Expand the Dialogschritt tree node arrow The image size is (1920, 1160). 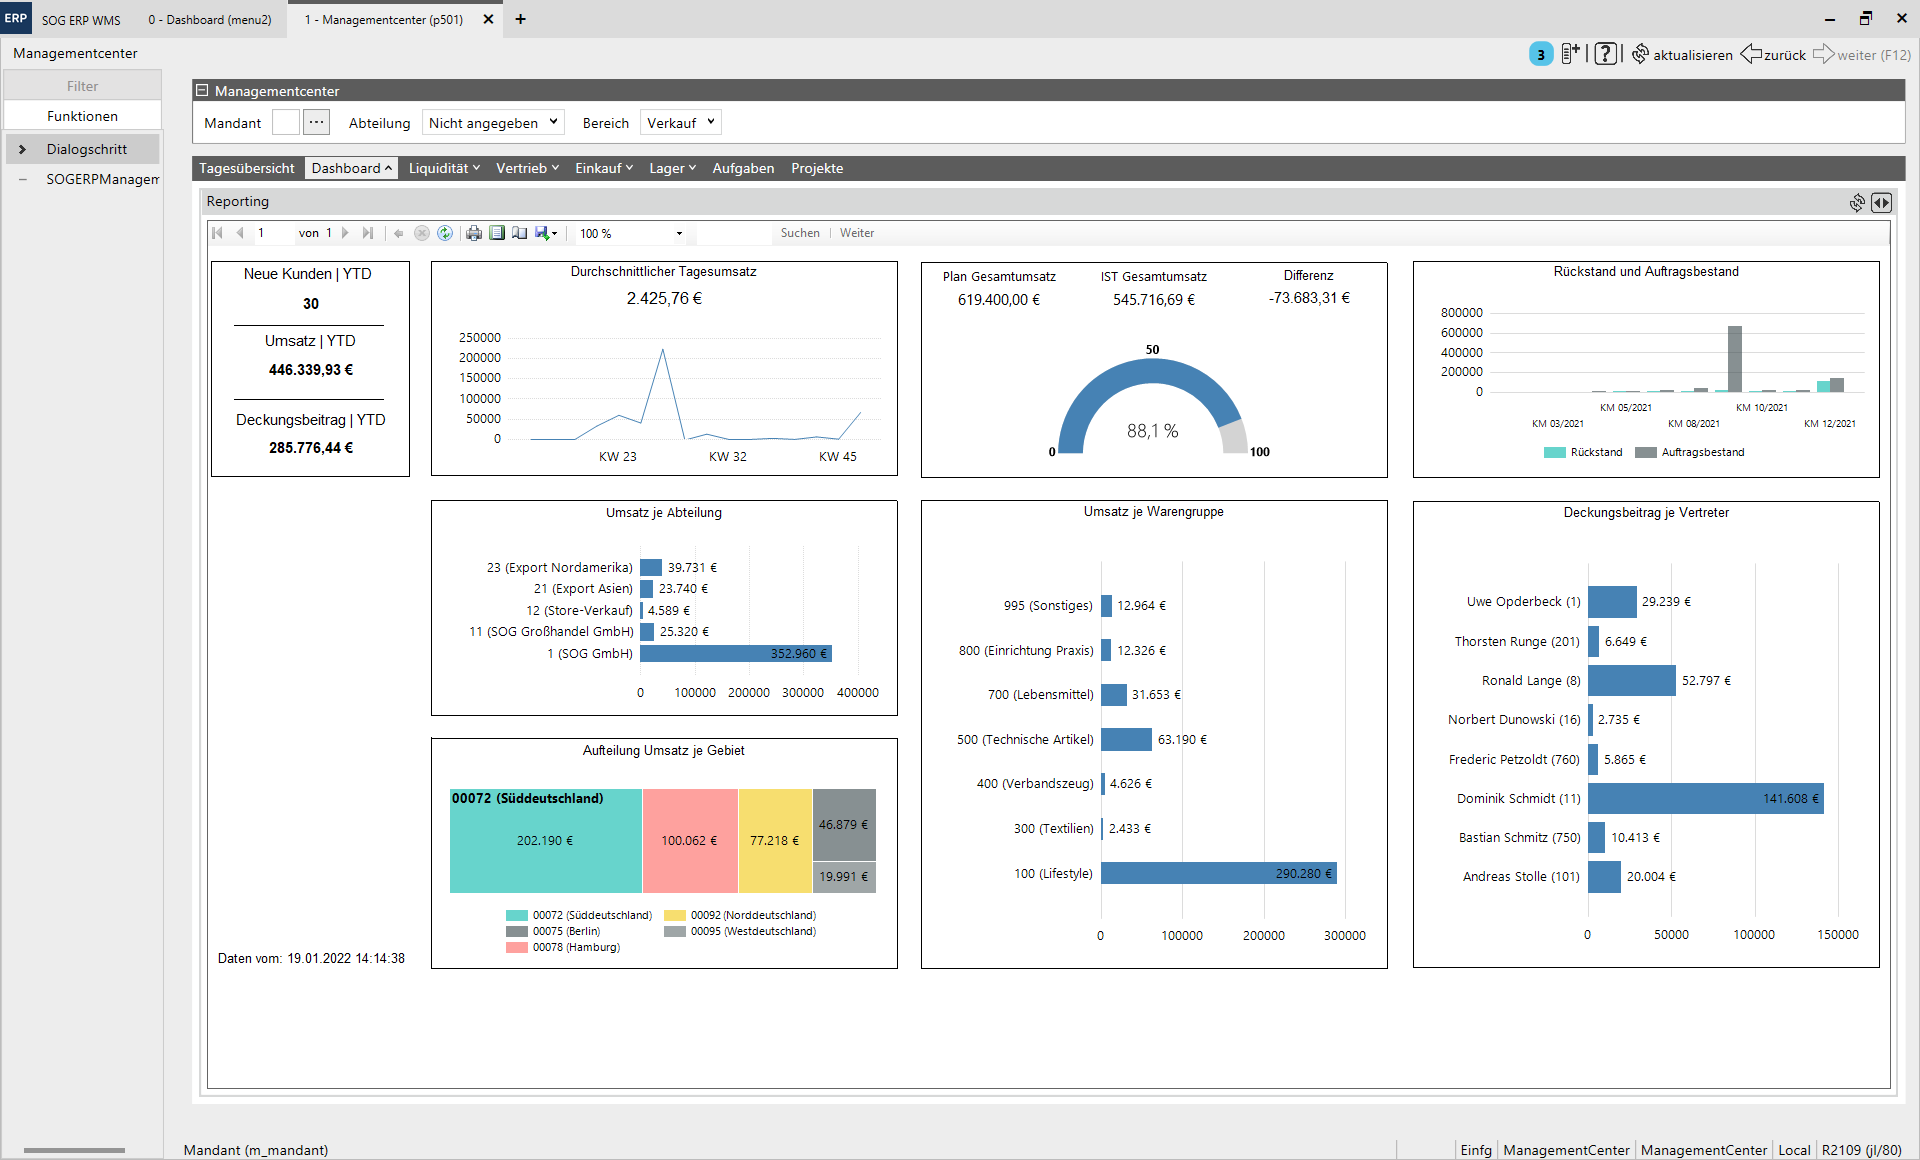point(22,149)
